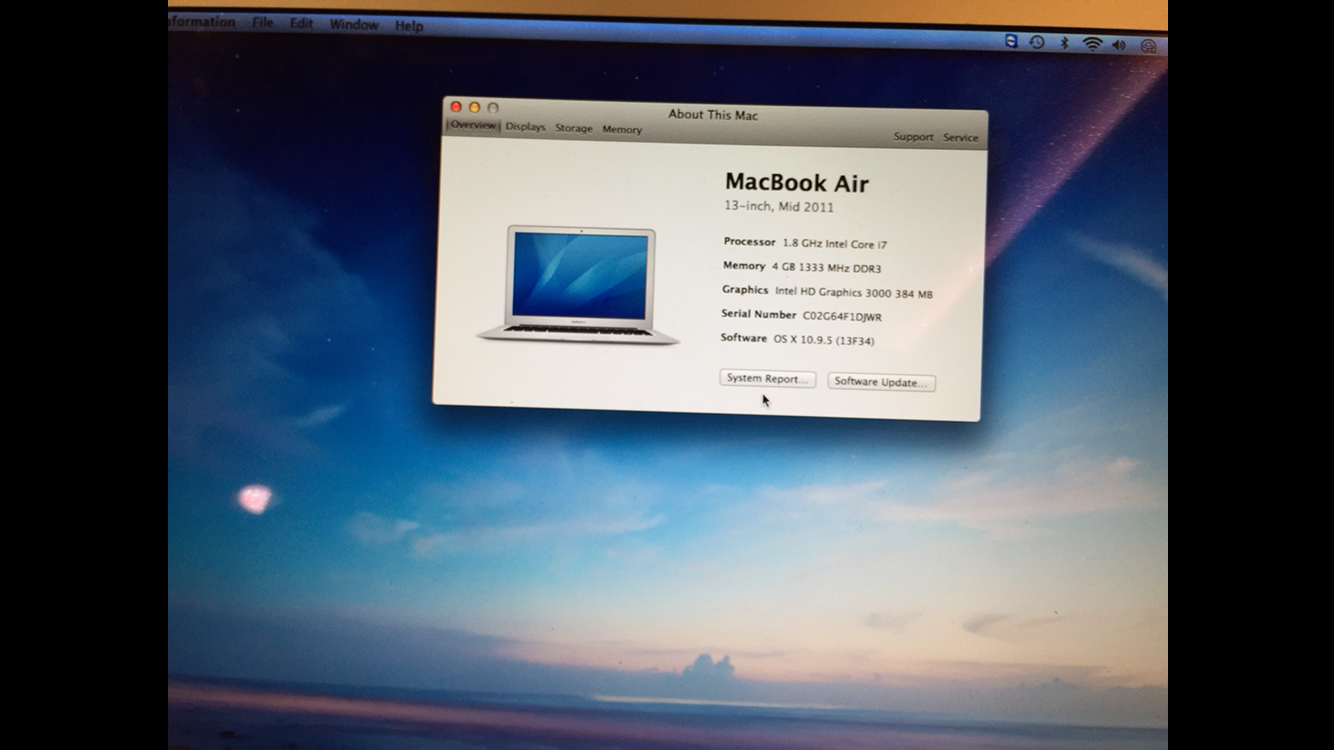The width and height of the screenshot is (1334, 750).
Task: Click the 'About This Mac' window title
Action: click(713, 115)
